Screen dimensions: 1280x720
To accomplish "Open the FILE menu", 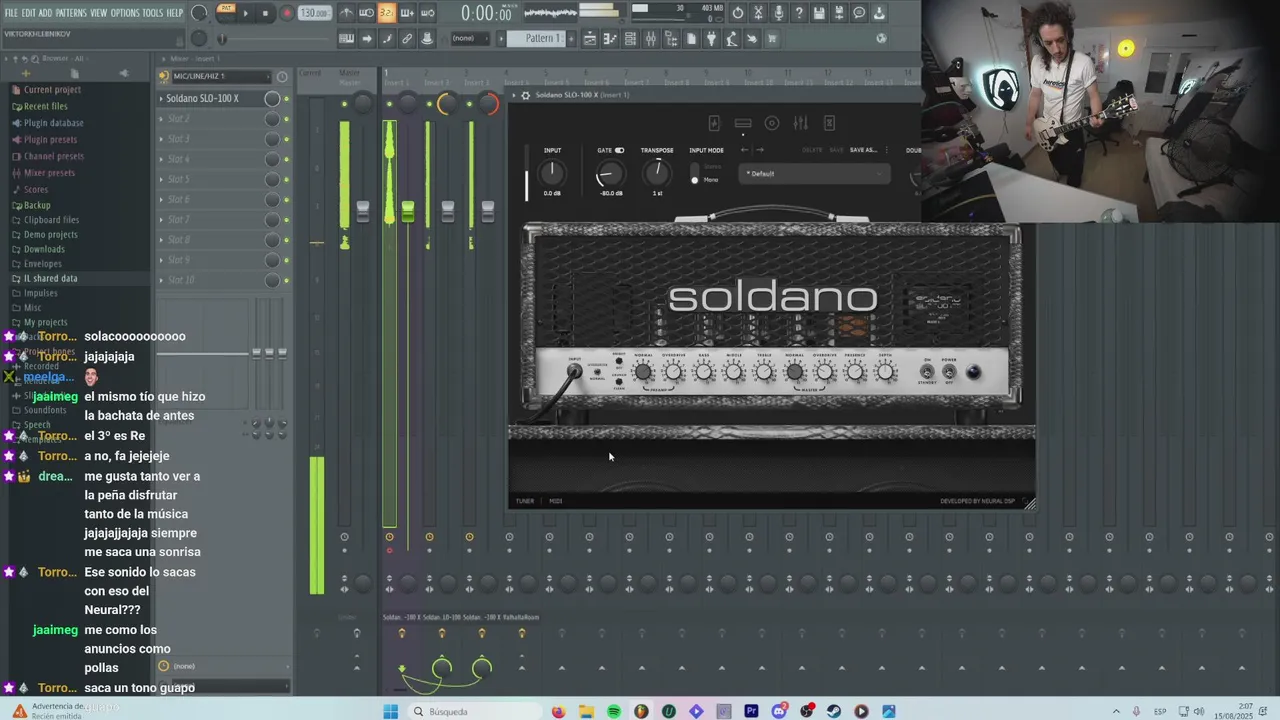I will point(11,13).
